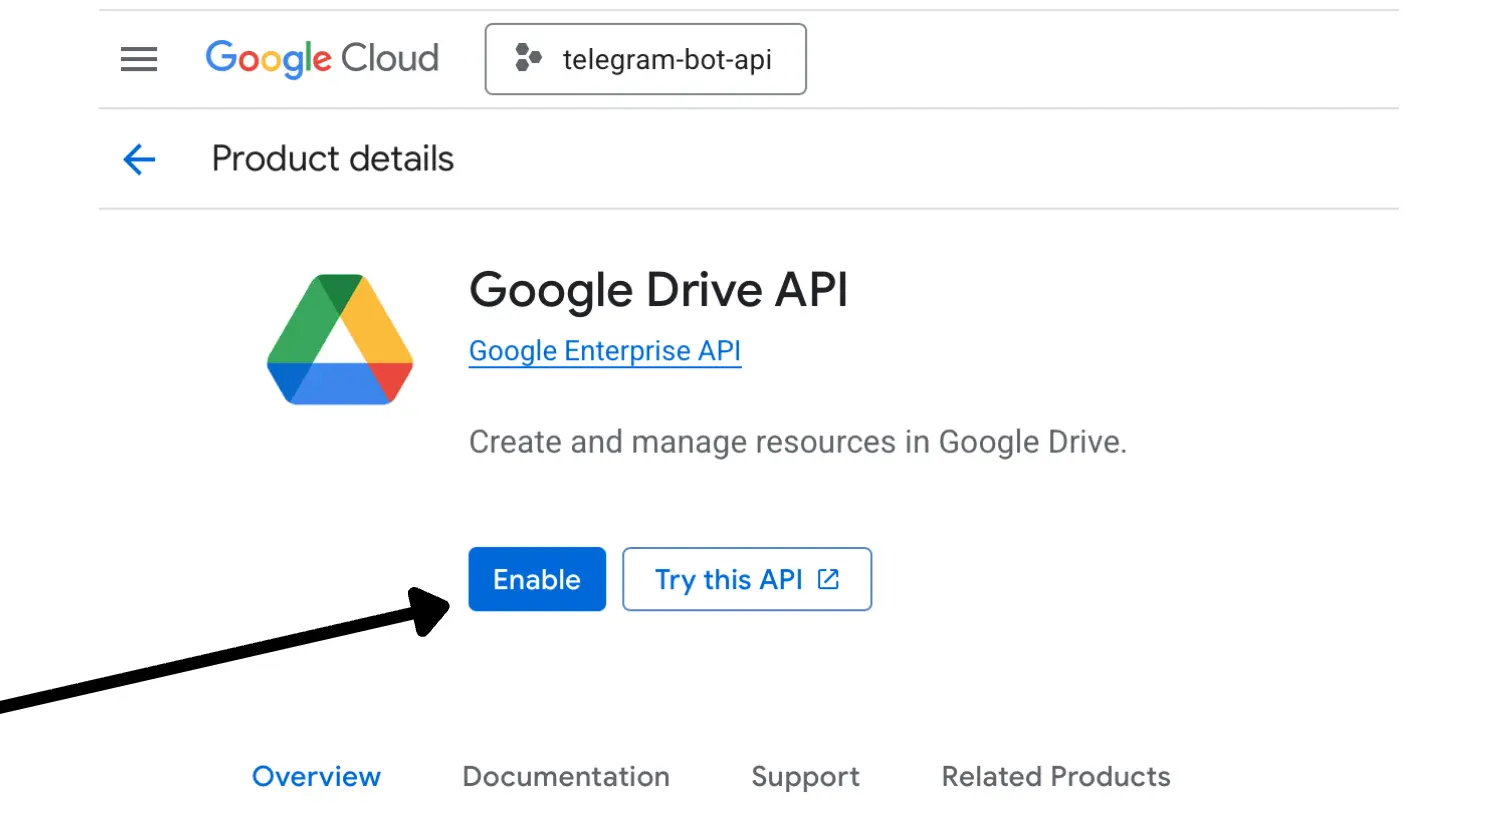This screenshot has height=840, width=1504.
Task: Open Try this API
Action: coord(747,579)
